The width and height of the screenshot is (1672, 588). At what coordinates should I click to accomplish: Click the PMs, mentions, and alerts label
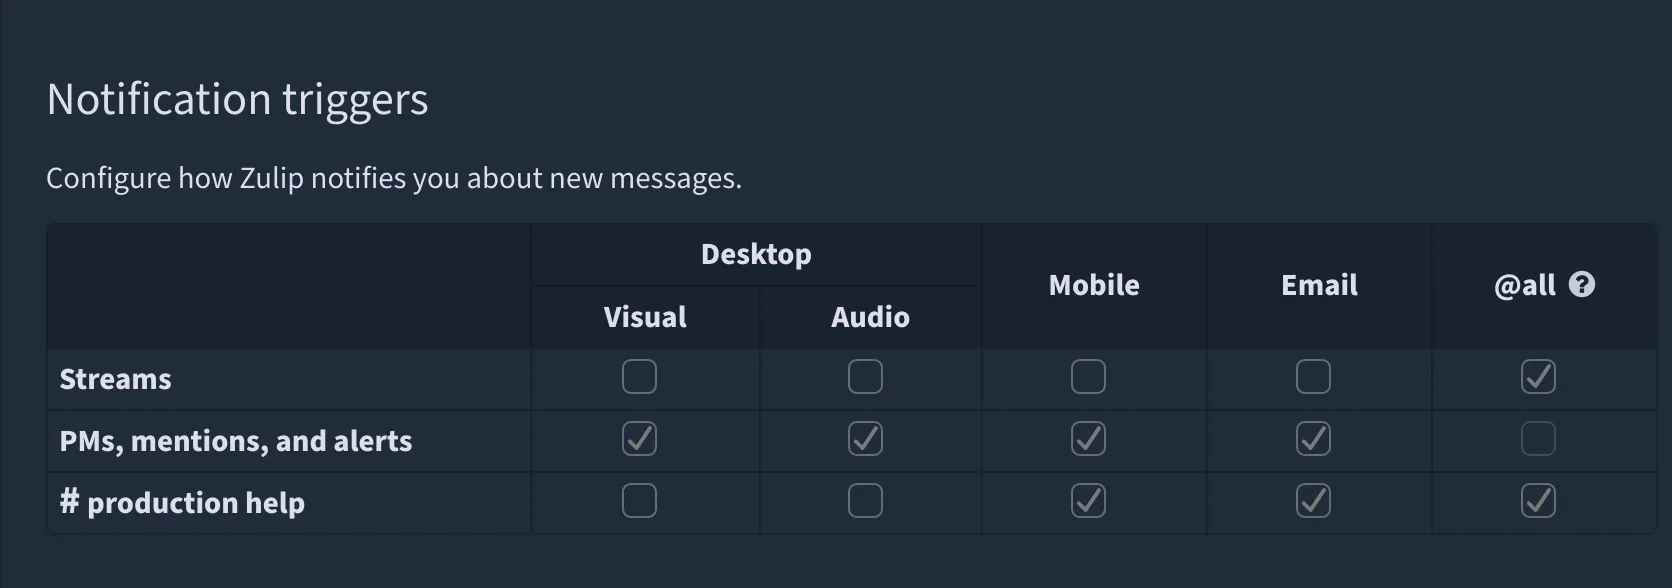point(235,441)
